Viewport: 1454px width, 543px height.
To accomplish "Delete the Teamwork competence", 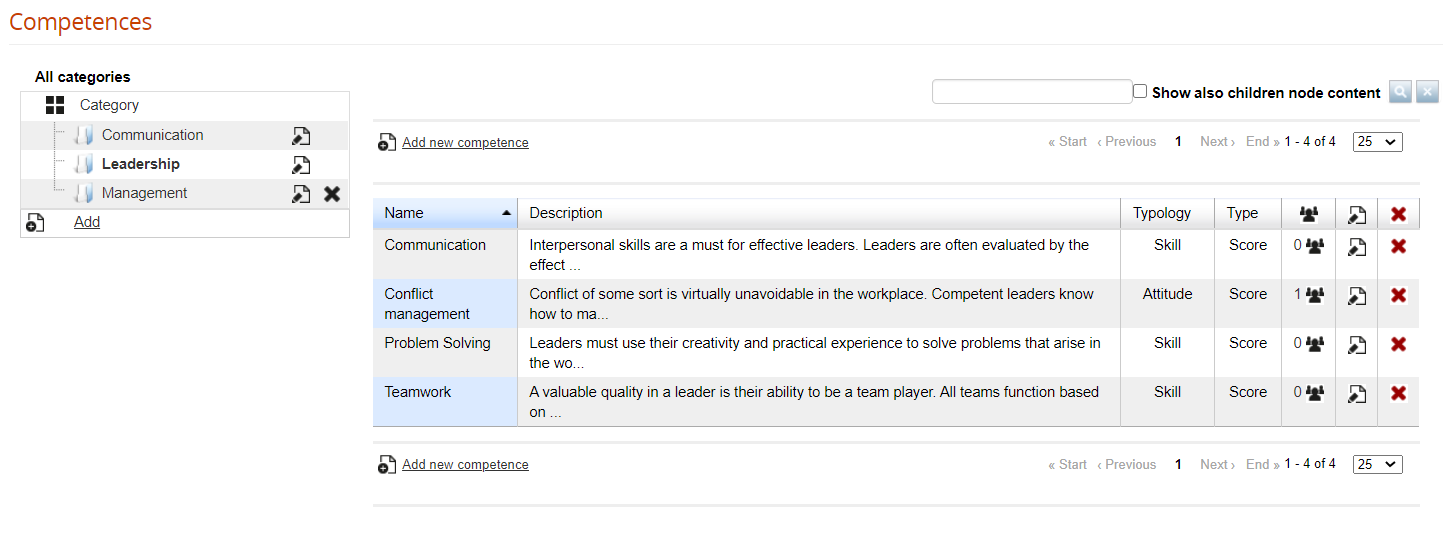I will (1398, 393).
